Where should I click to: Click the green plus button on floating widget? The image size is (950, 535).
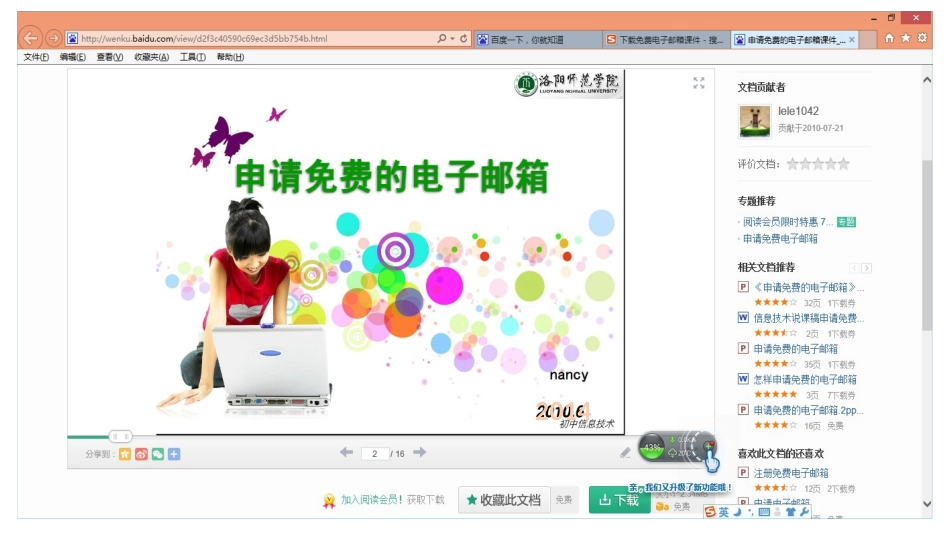708,446
